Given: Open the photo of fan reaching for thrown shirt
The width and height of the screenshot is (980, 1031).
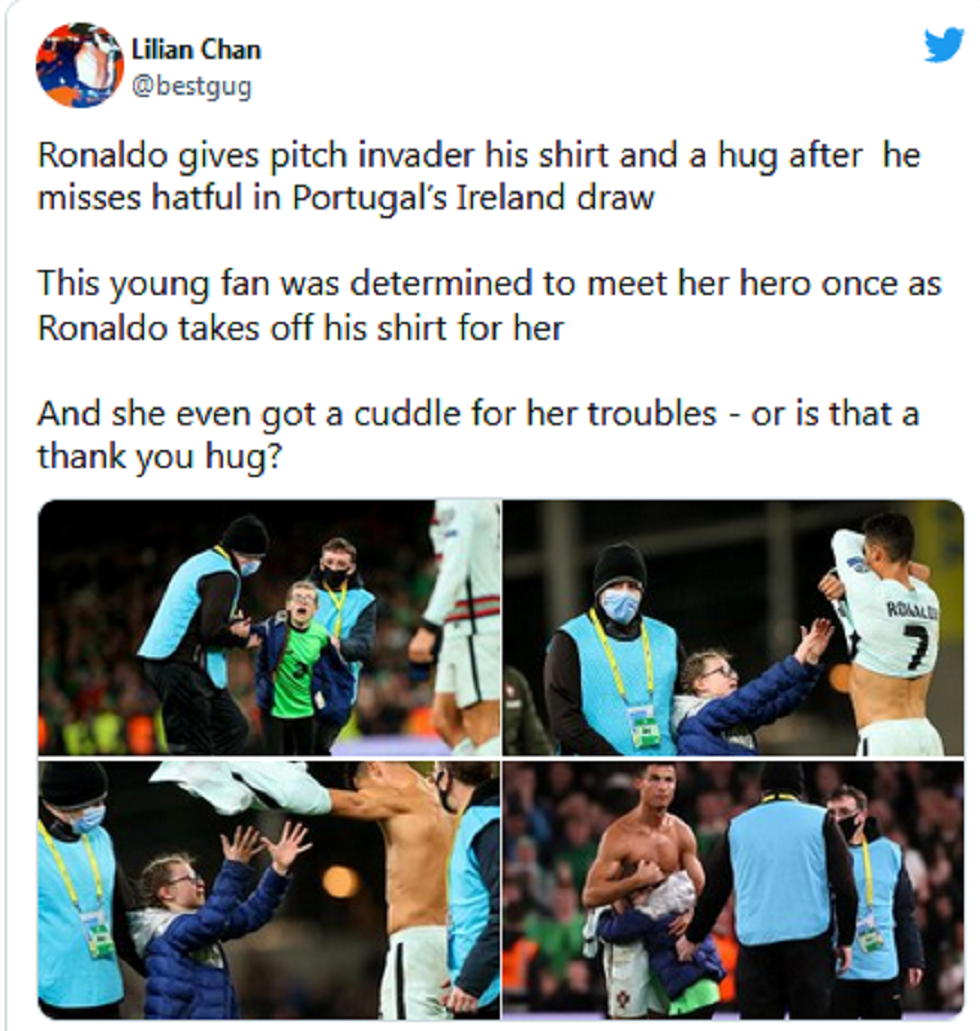Looking at the screenshot, I should coord(269,890).
